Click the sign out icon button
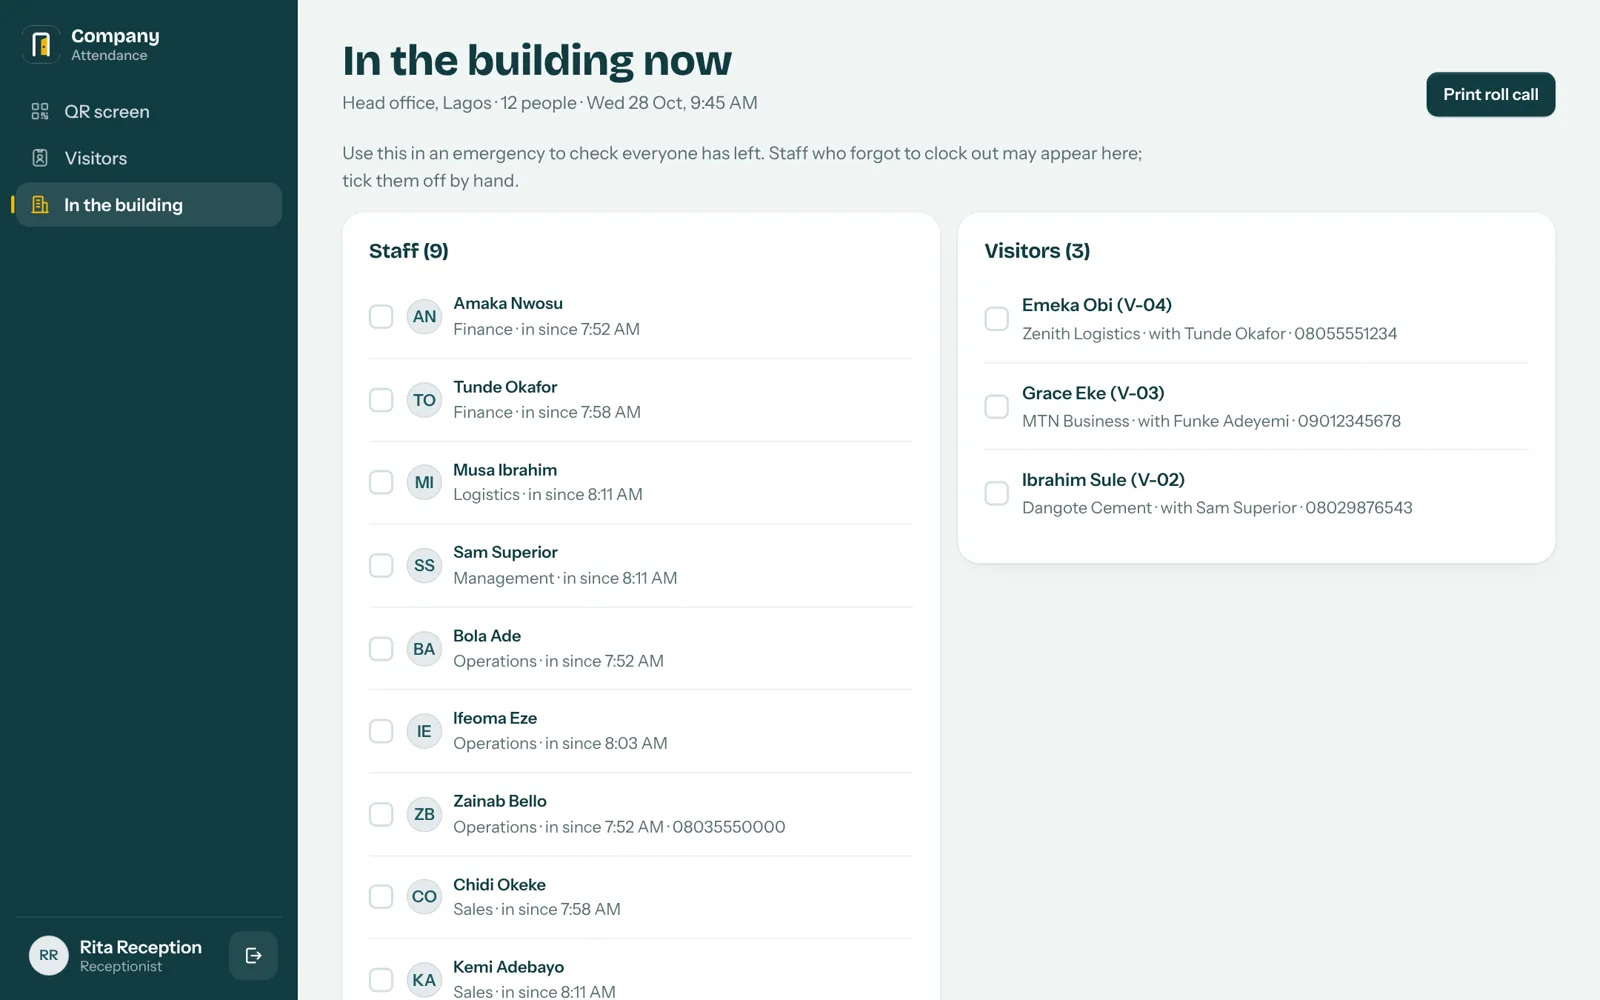This screenshot has height=1000, width=1600. pos(253,956)
